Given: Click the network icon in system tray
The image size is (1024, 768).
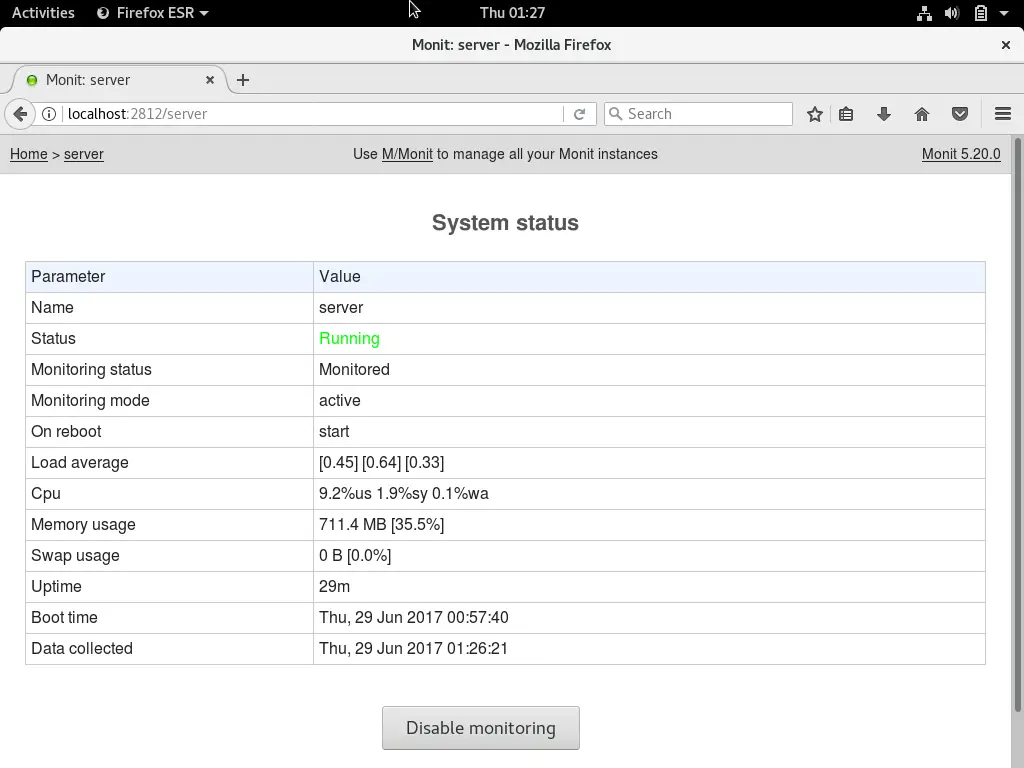Looking at the screenshot, I should tap(924, 13).
